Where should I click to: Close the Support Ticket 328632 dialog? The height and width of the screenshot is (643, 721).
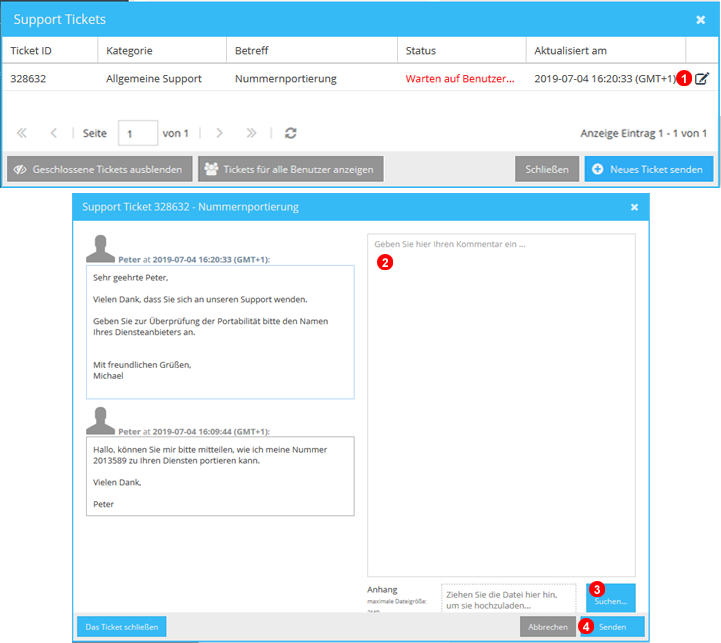[x=634, y=207]
